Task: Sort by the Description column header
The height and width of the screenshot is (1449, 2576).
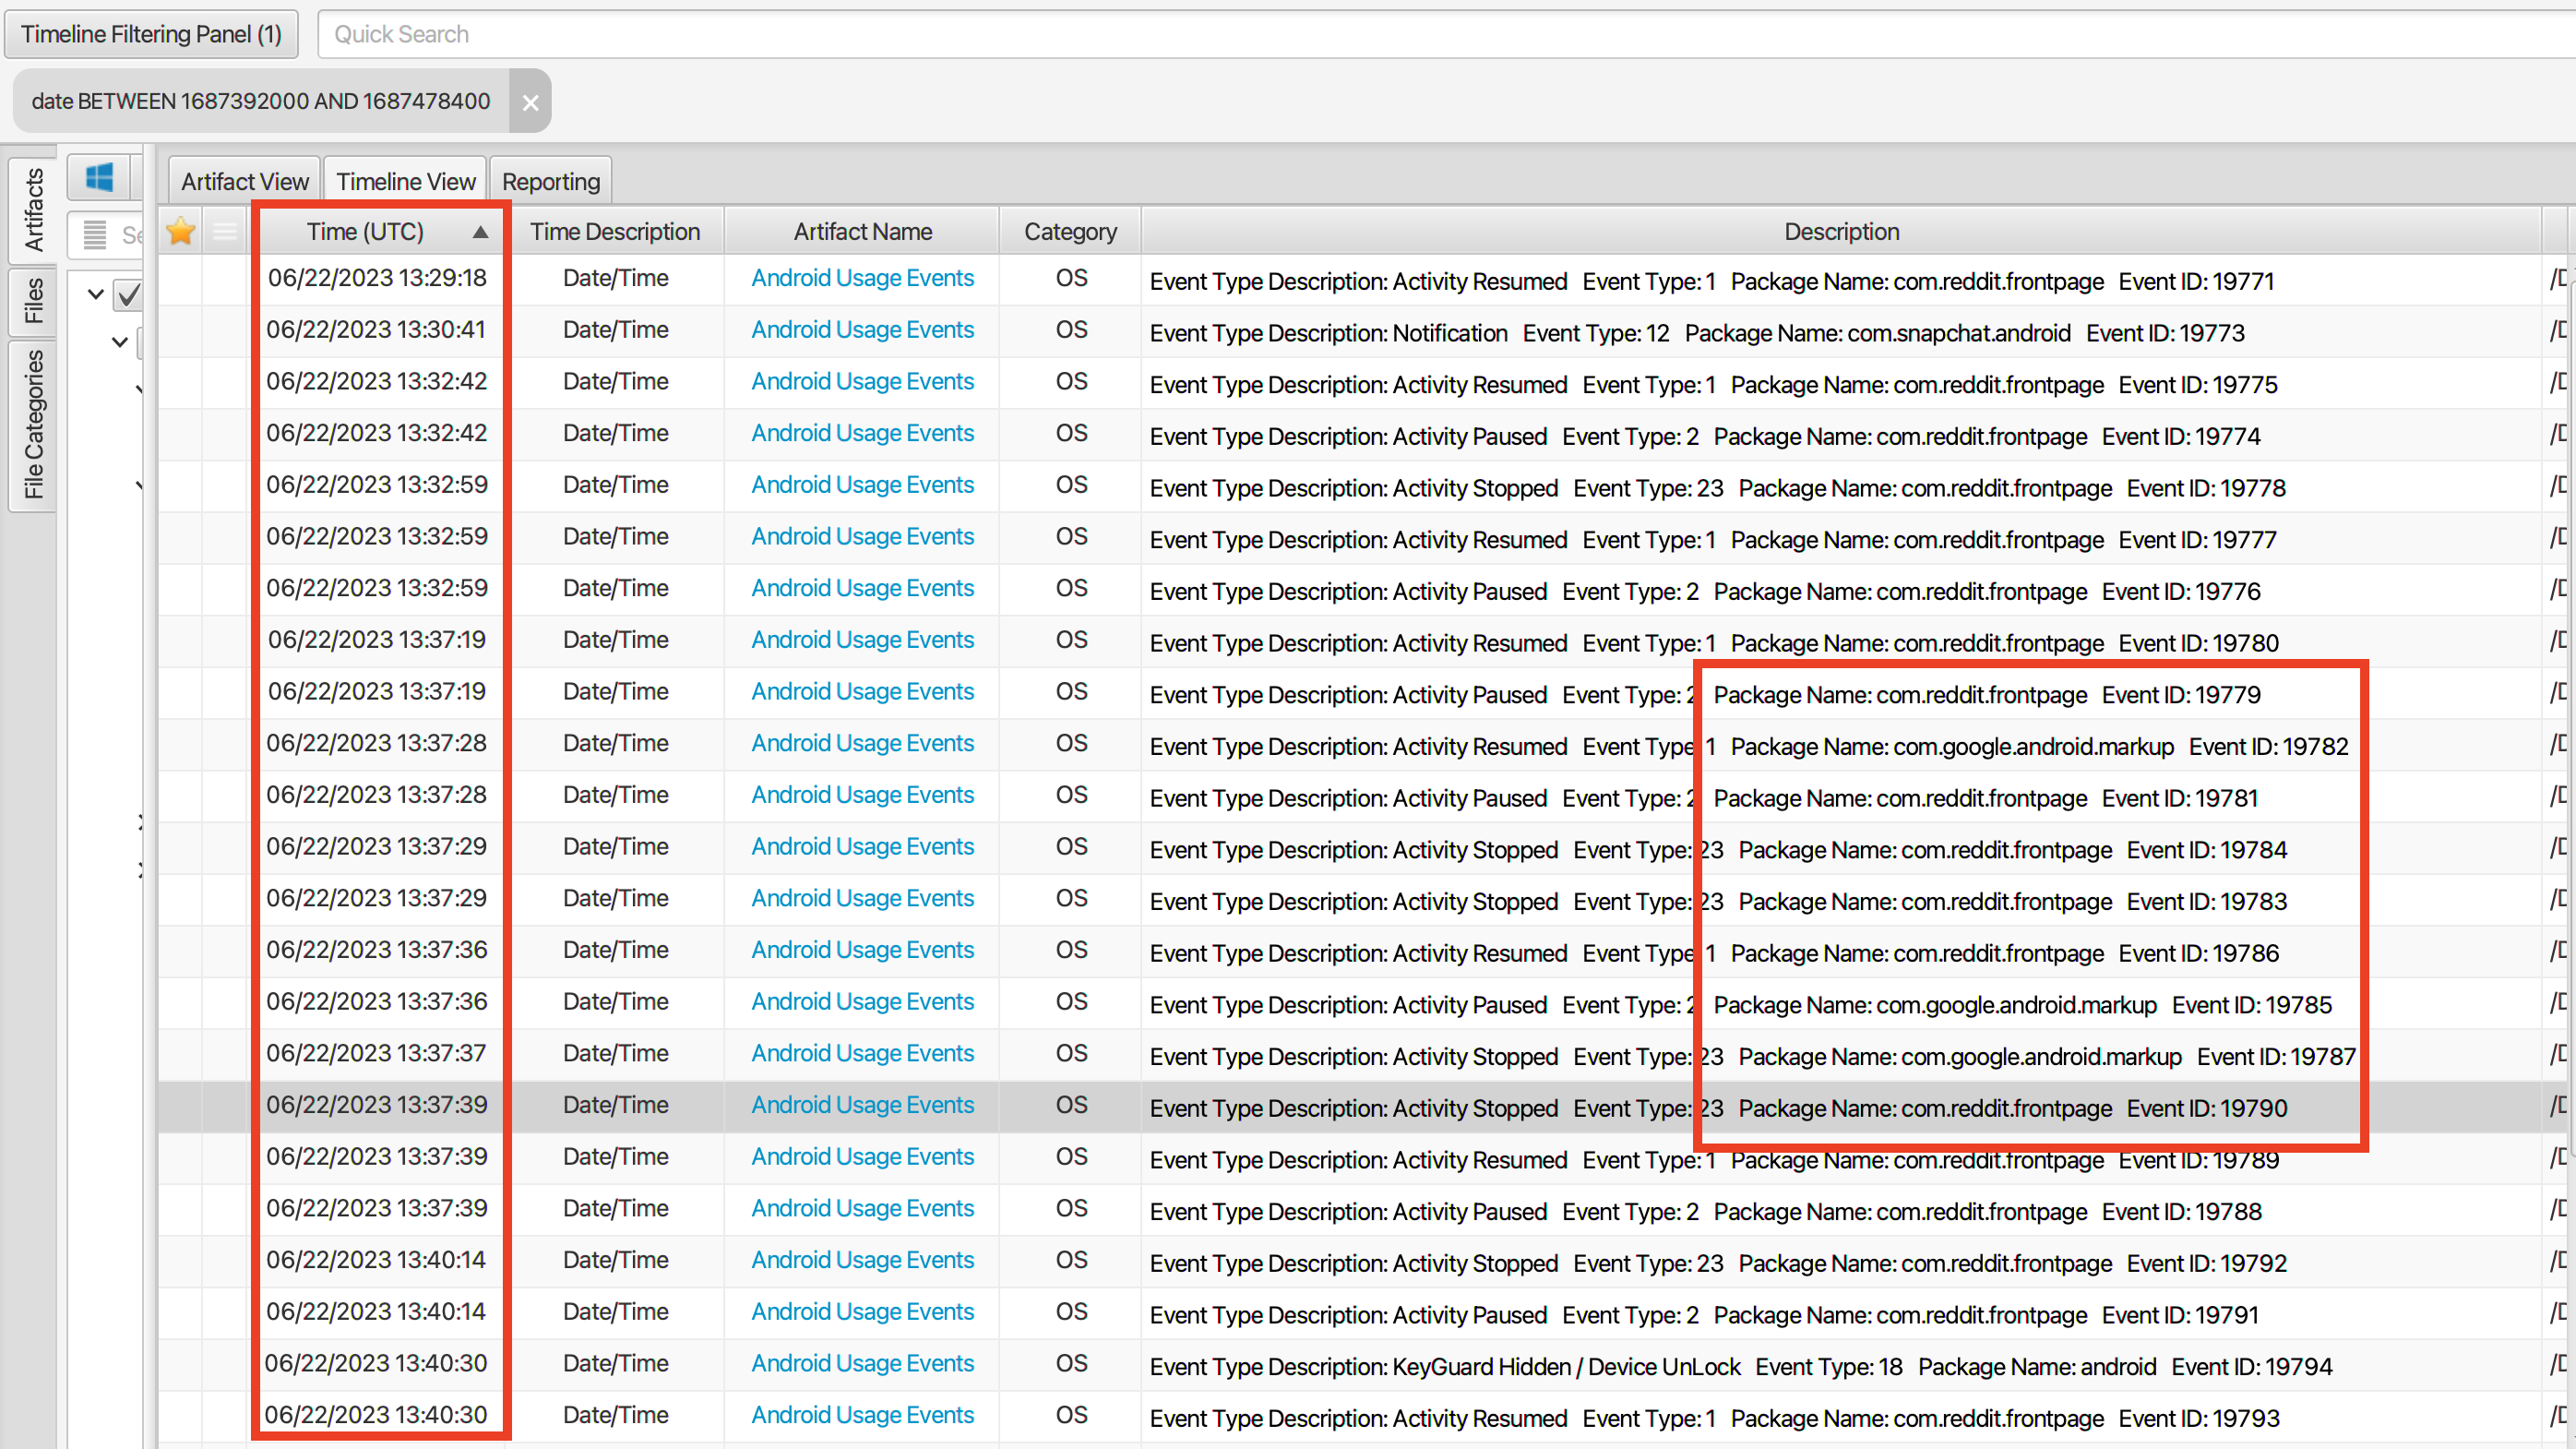Action: pos(1841,231)
